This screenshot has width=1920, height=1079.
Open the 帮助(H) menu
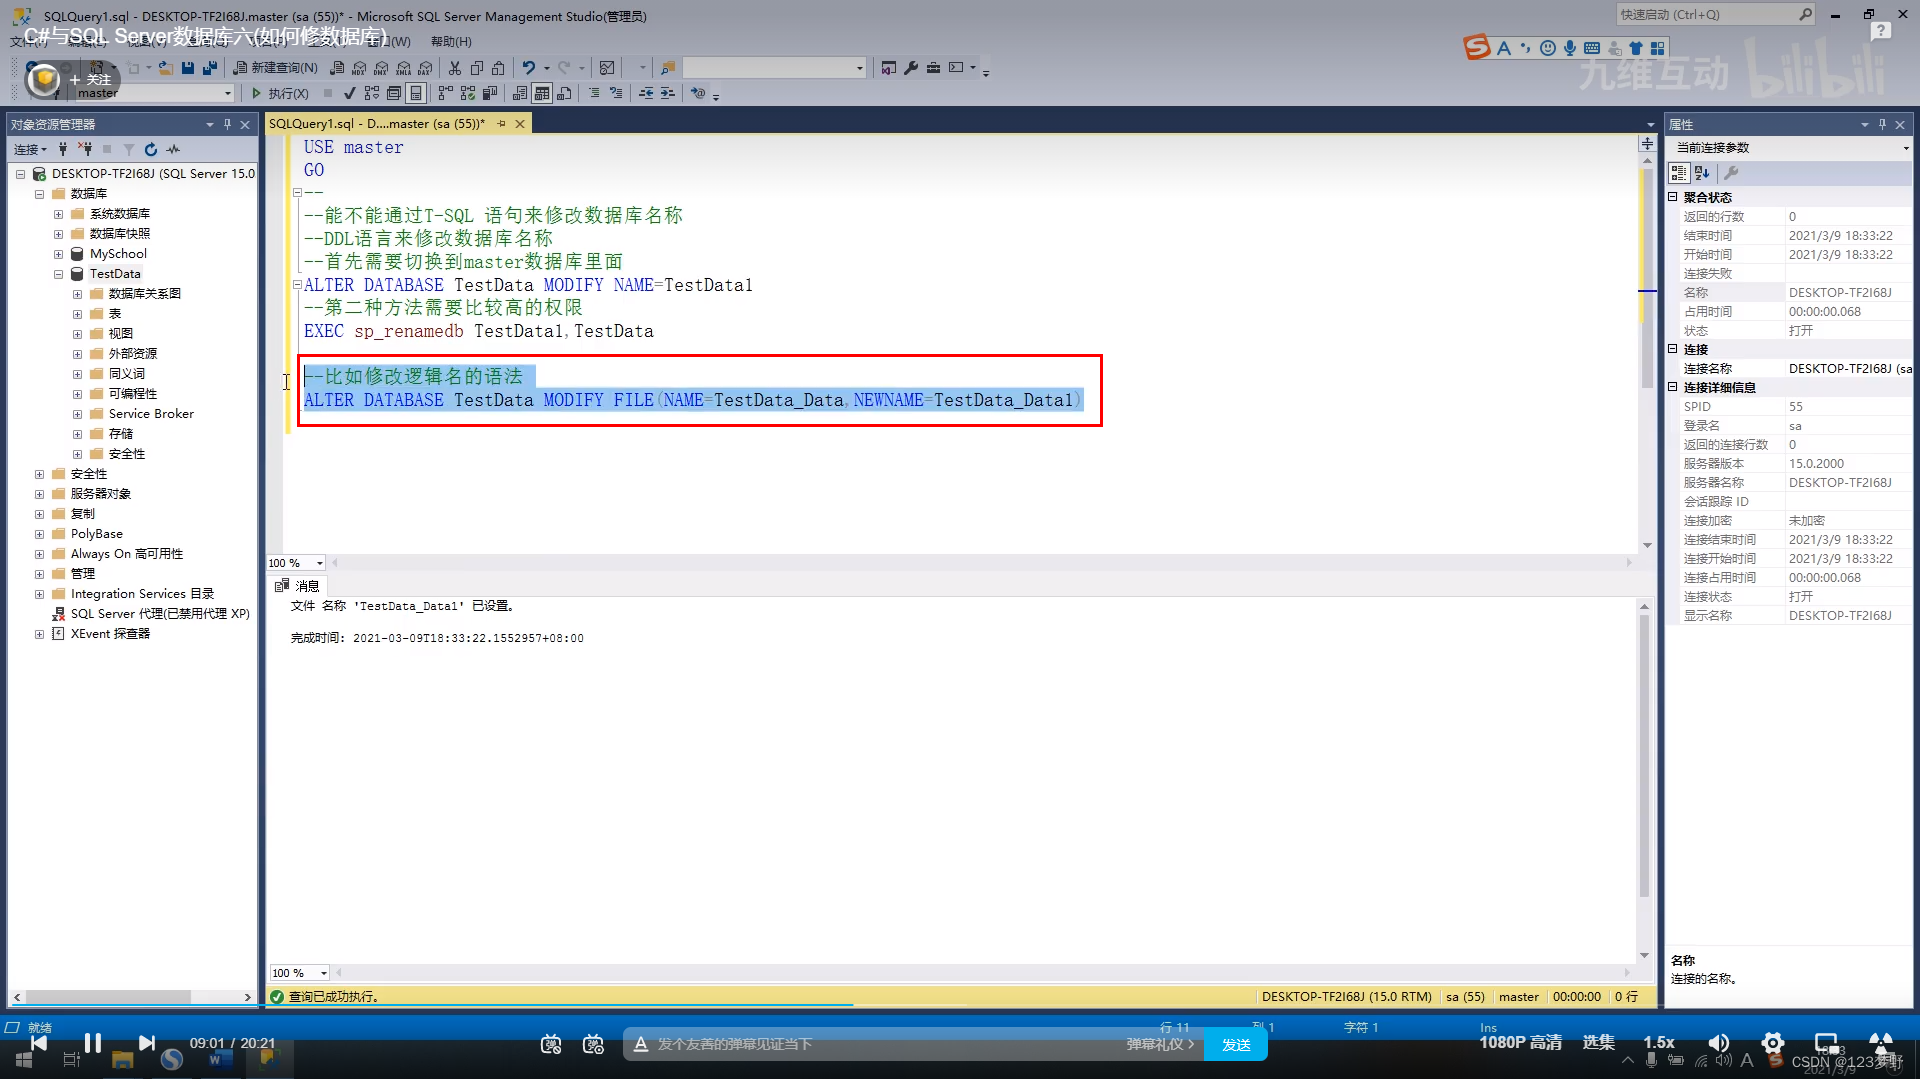point(451,41)
